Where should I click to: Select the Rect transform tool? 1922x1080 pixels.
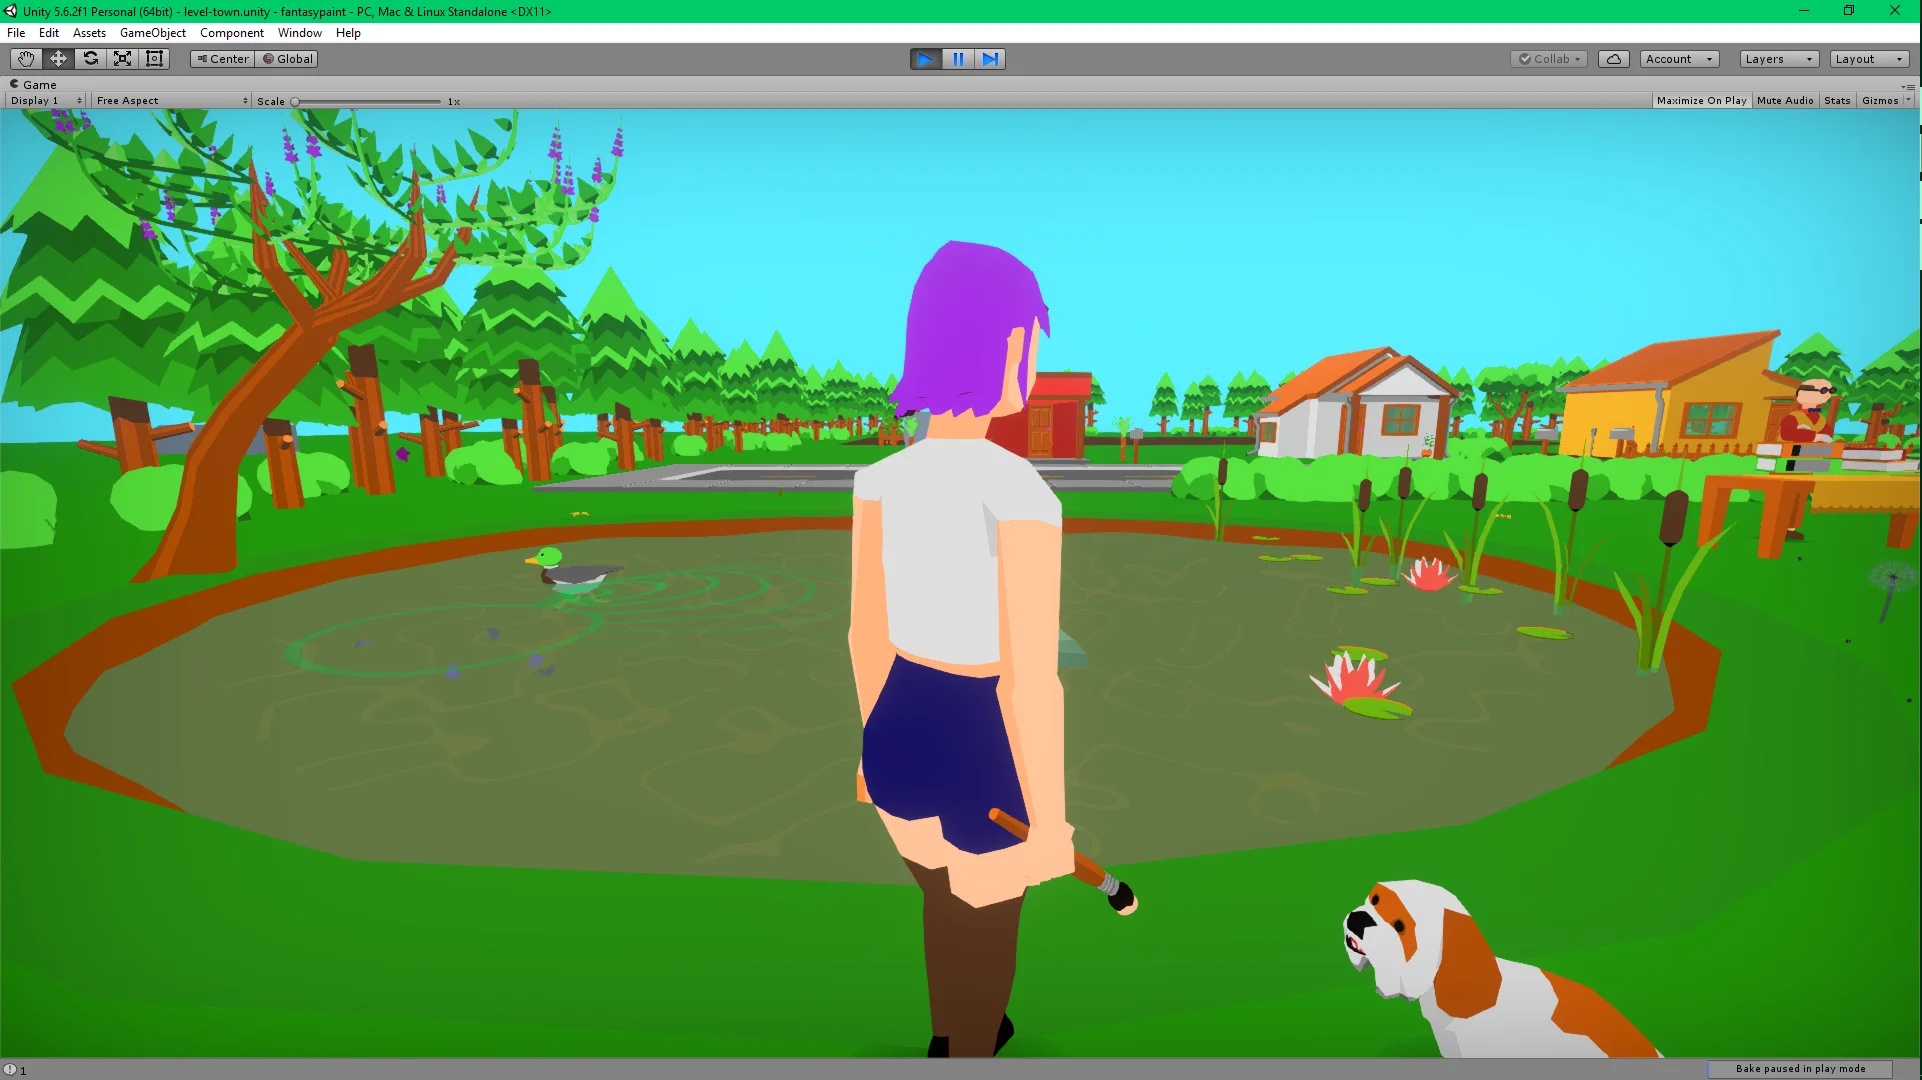154,59
